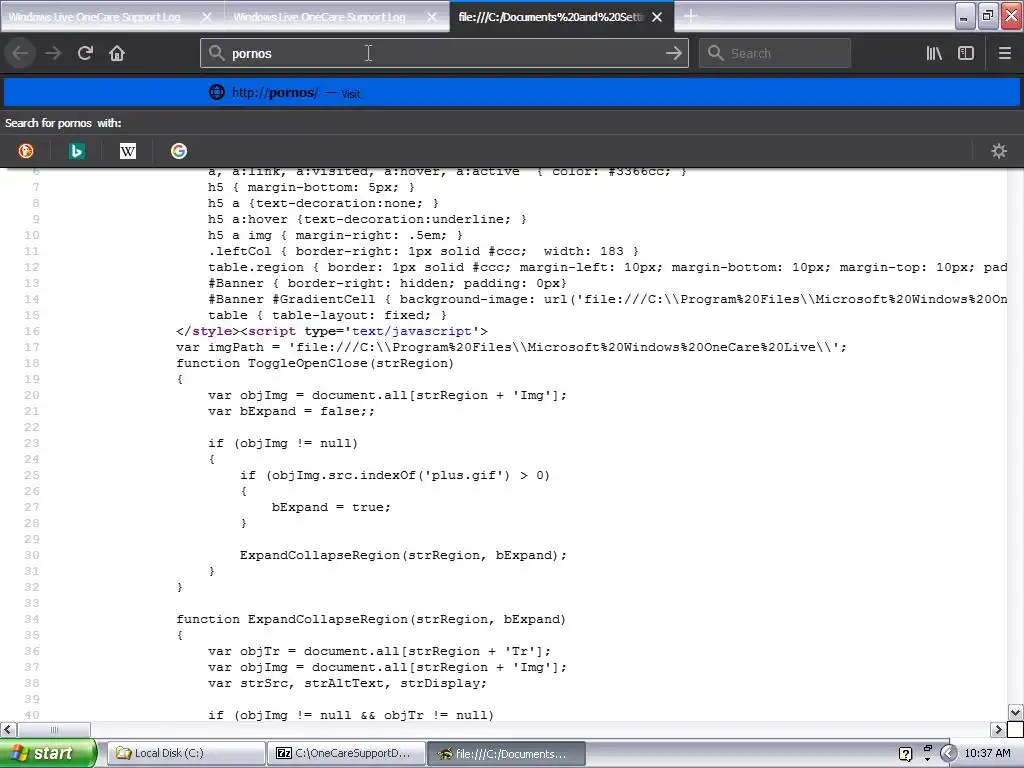
Task: Close the second Windows Live OneCare Support Log tab
Action: pos(432,17)
